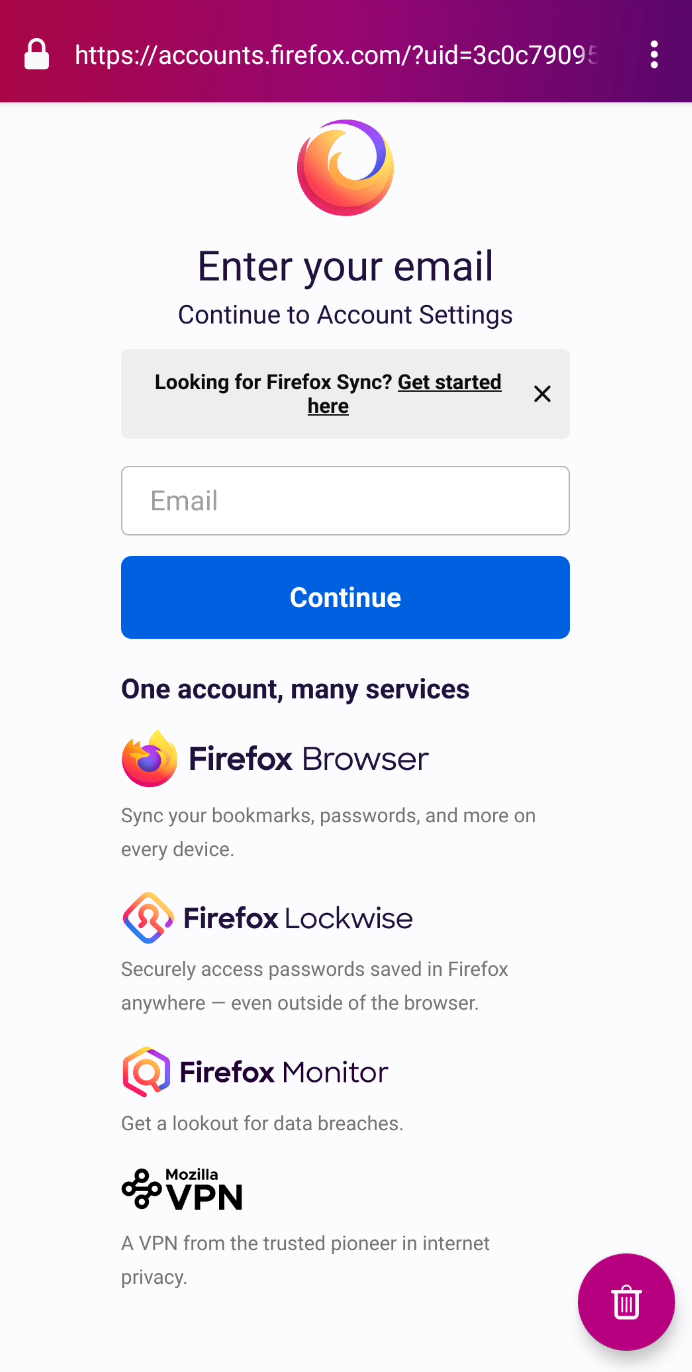The width and height of the screenshot is (692, 1372).
Task: Click the Firefox account logo at the top
Action: (345, 166)
